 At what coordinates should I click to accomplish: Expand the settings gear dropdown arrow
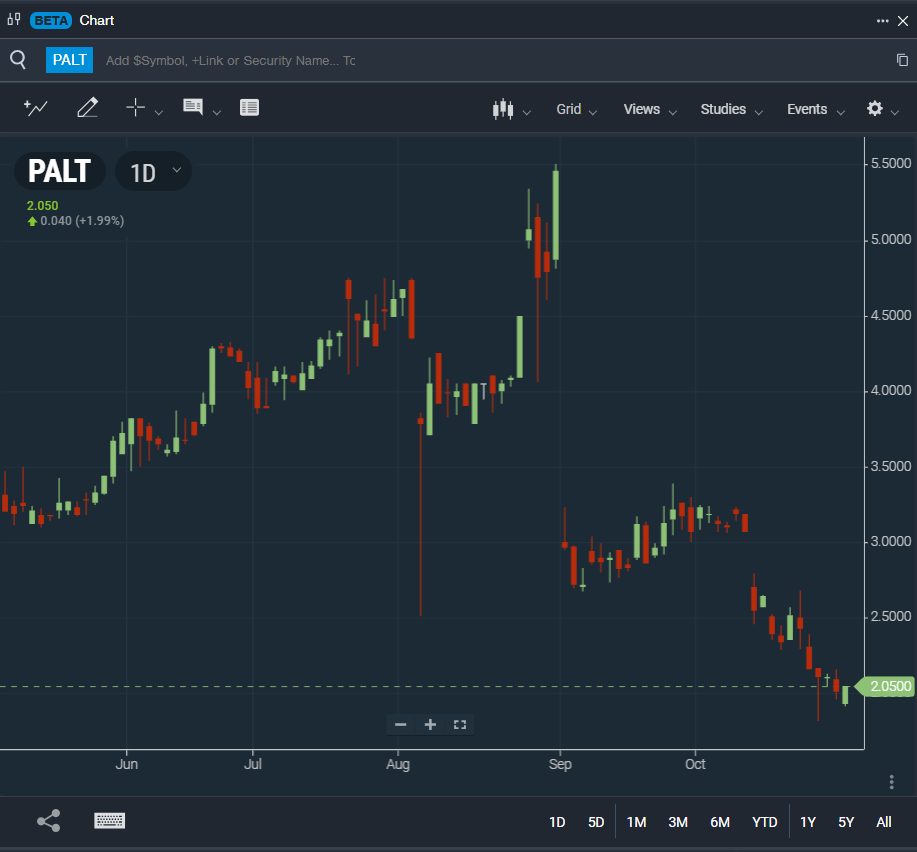(x=895, y=112)
